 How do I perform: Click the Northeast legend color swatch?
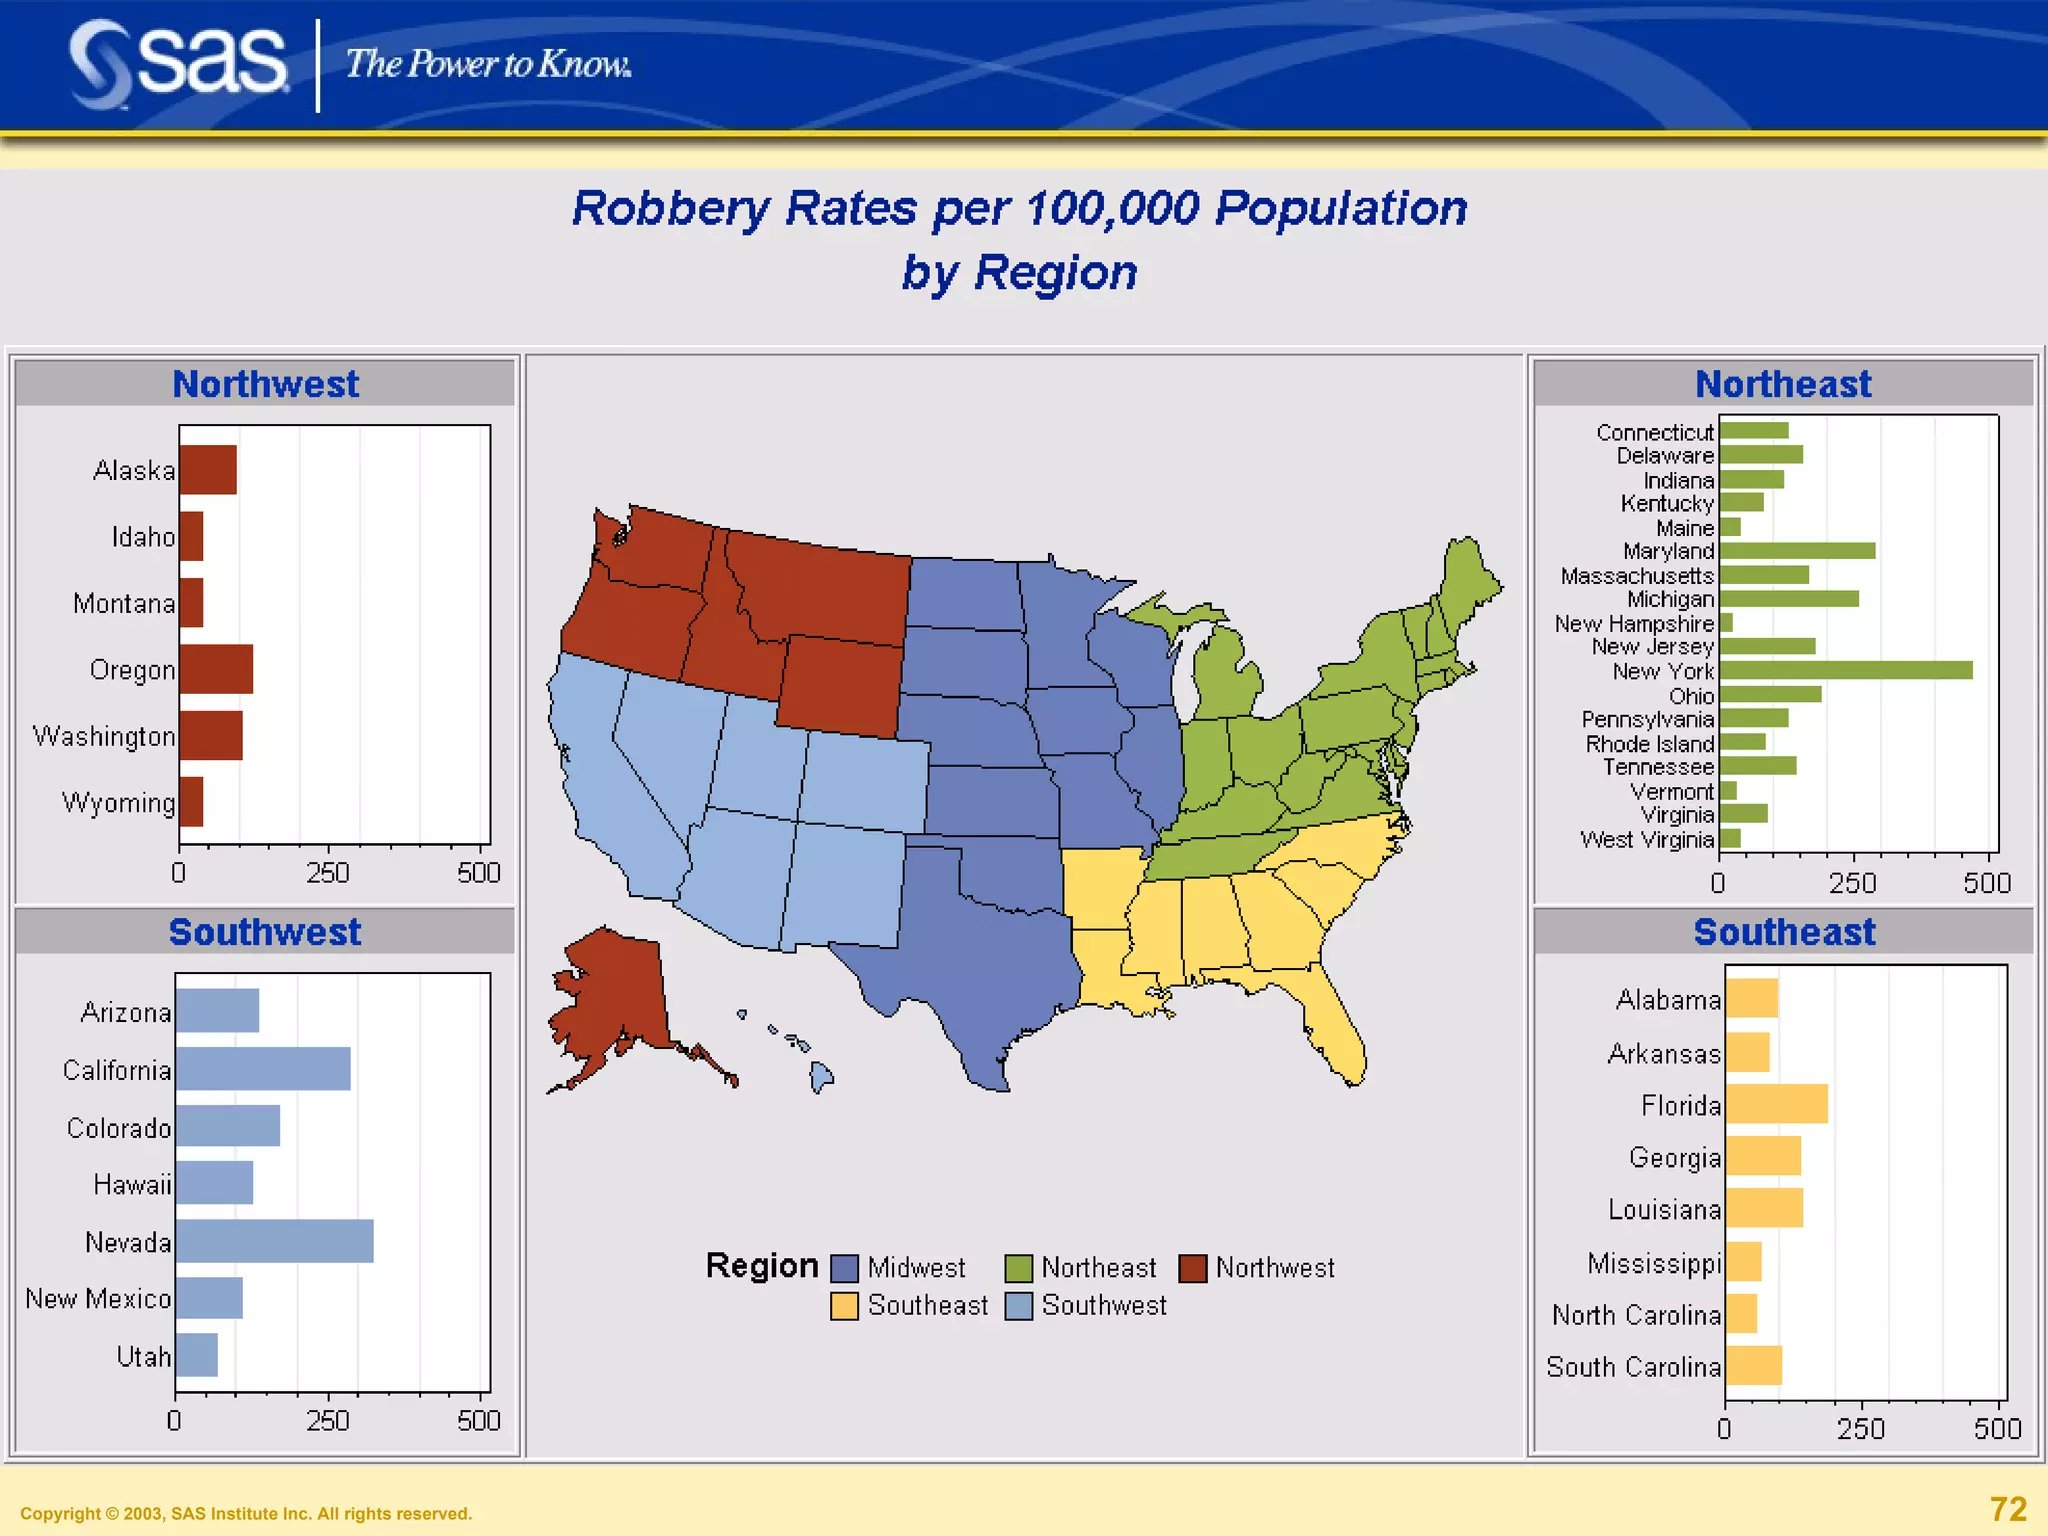(x=1018, y=1268)
